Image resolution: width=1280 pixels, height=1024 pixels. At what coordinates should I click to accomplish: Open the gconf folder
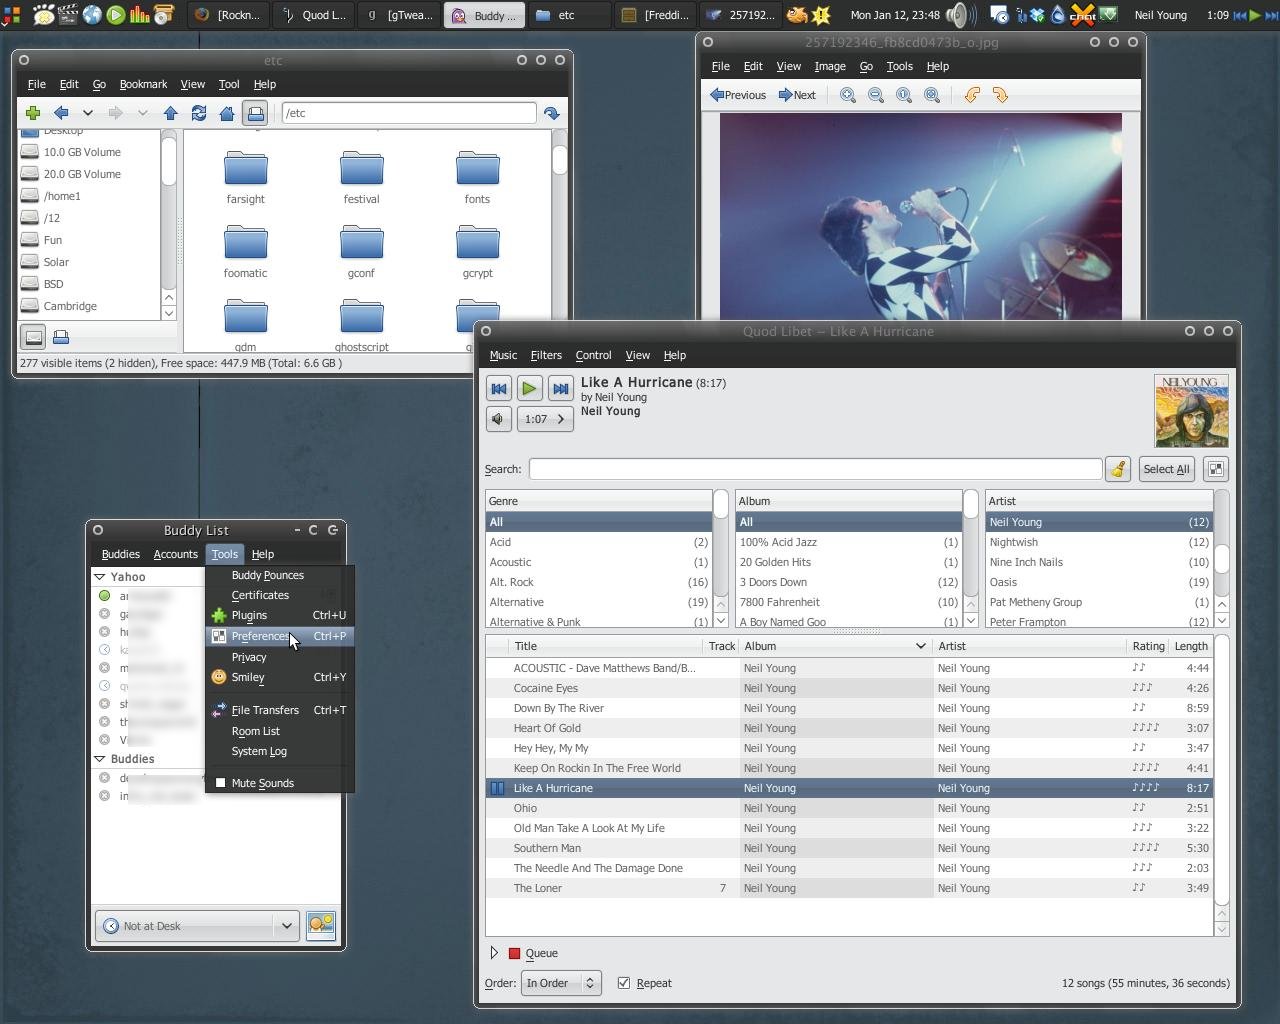pos(361,252)
